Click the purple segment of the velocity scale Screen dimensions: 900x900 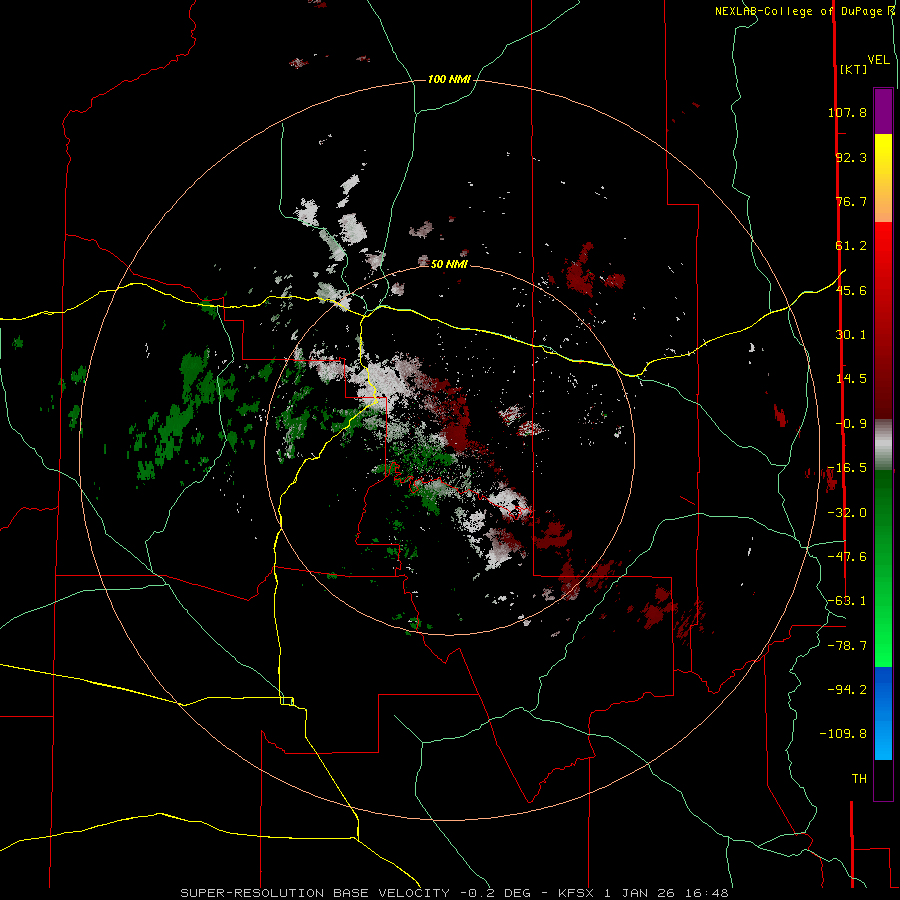(x=883, y=111)
